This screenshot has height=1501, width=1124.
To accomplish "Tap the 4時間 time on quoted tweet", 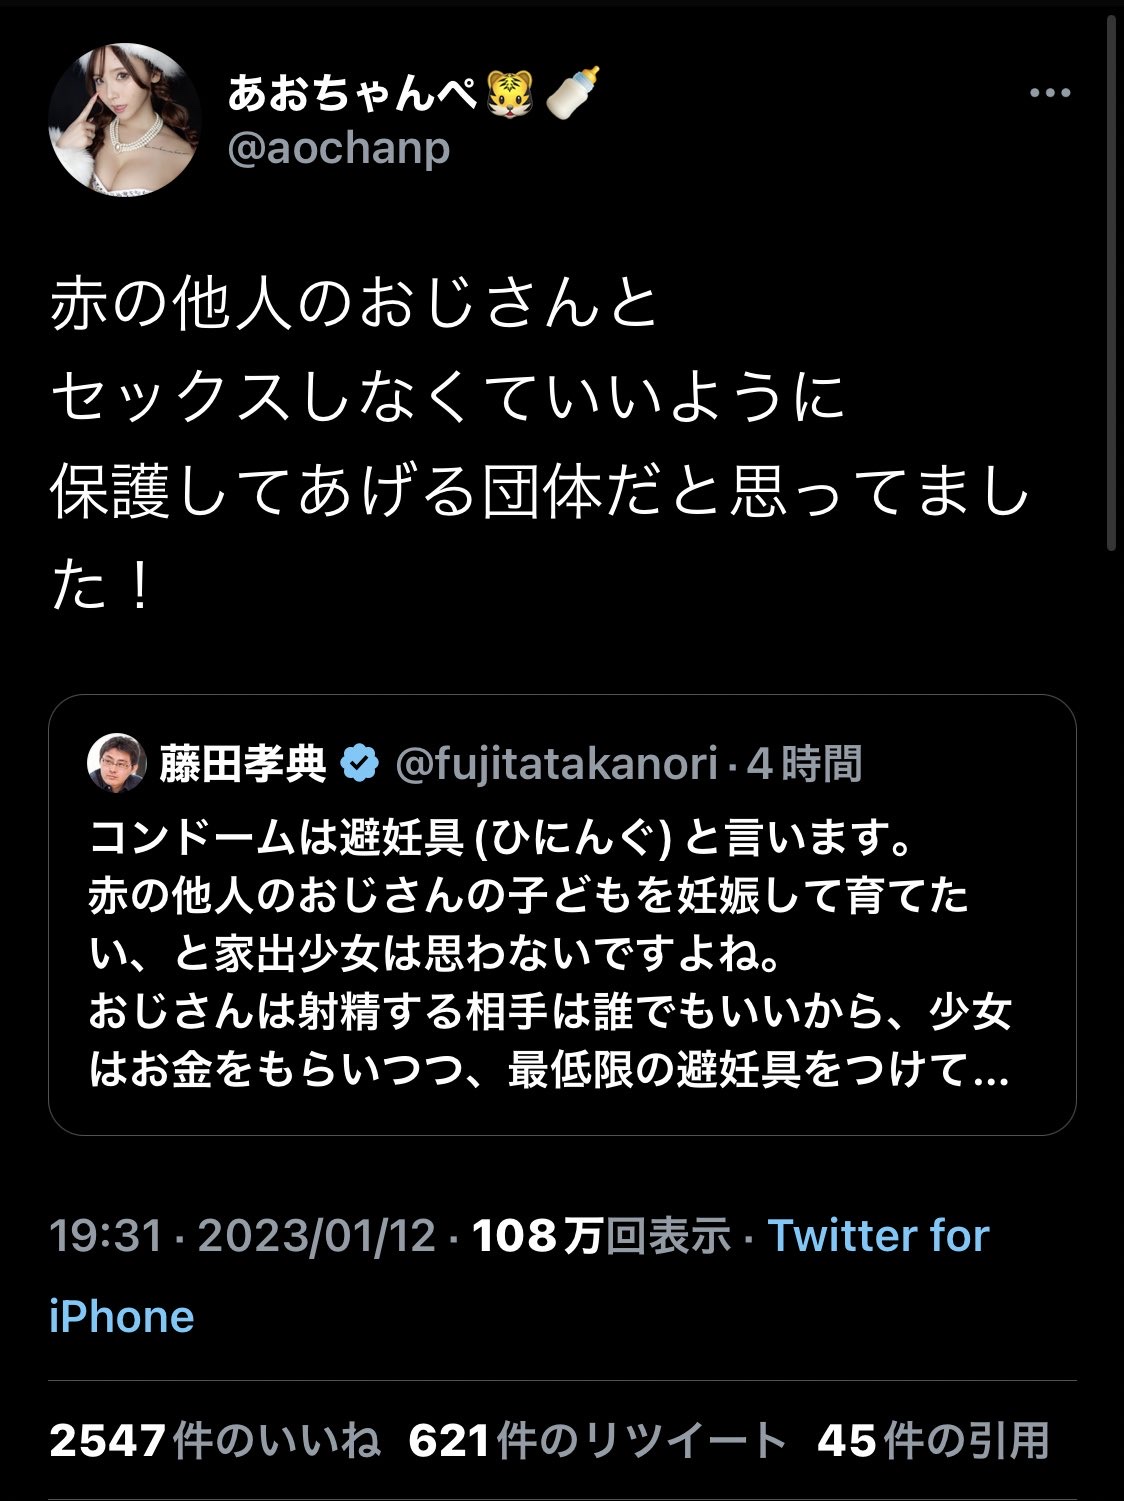I will [x=804, y=764].
